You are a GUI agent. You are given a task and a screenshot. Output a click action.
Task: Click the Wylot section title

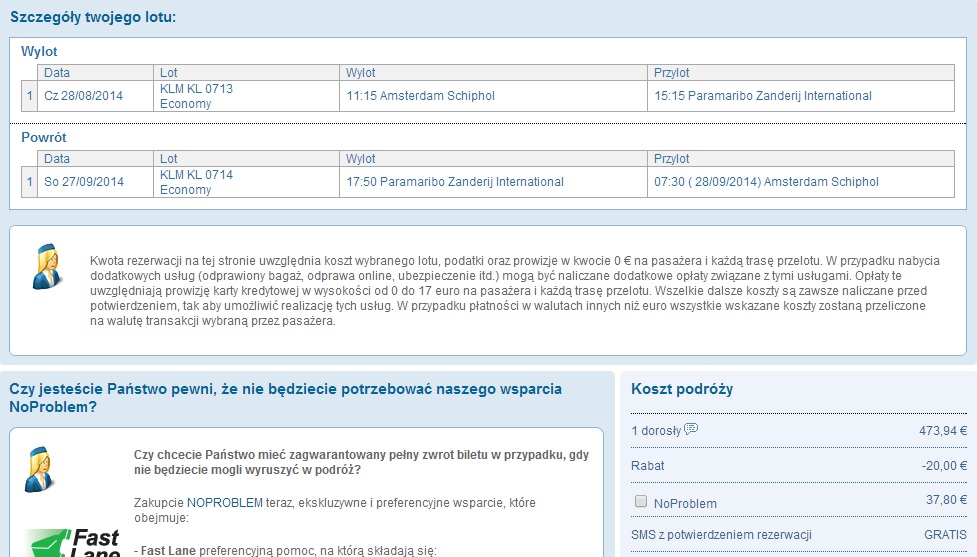(39, 51)
